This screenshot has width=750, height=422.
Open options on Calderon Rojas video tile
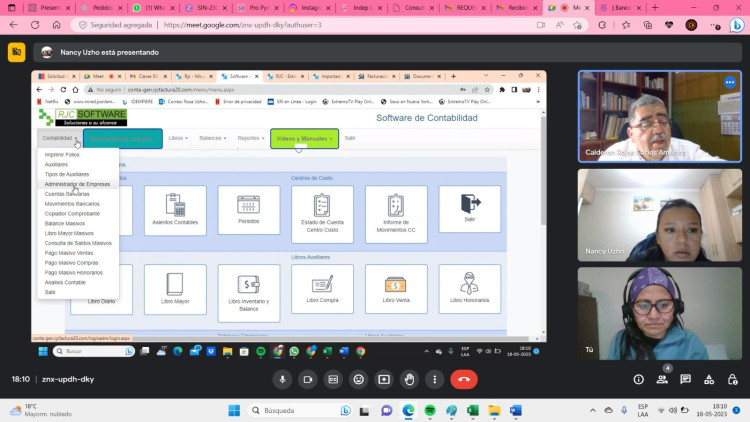(729, 82)
